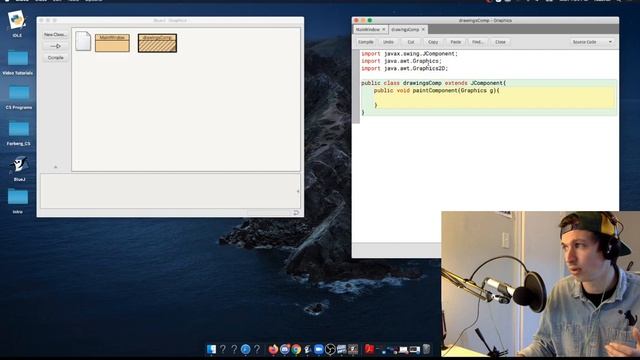Image resolution: width=640 pixels, height=360 pixels.
Task: Click the inheritance arrow button in BlueJ
Action: point(55,46)
